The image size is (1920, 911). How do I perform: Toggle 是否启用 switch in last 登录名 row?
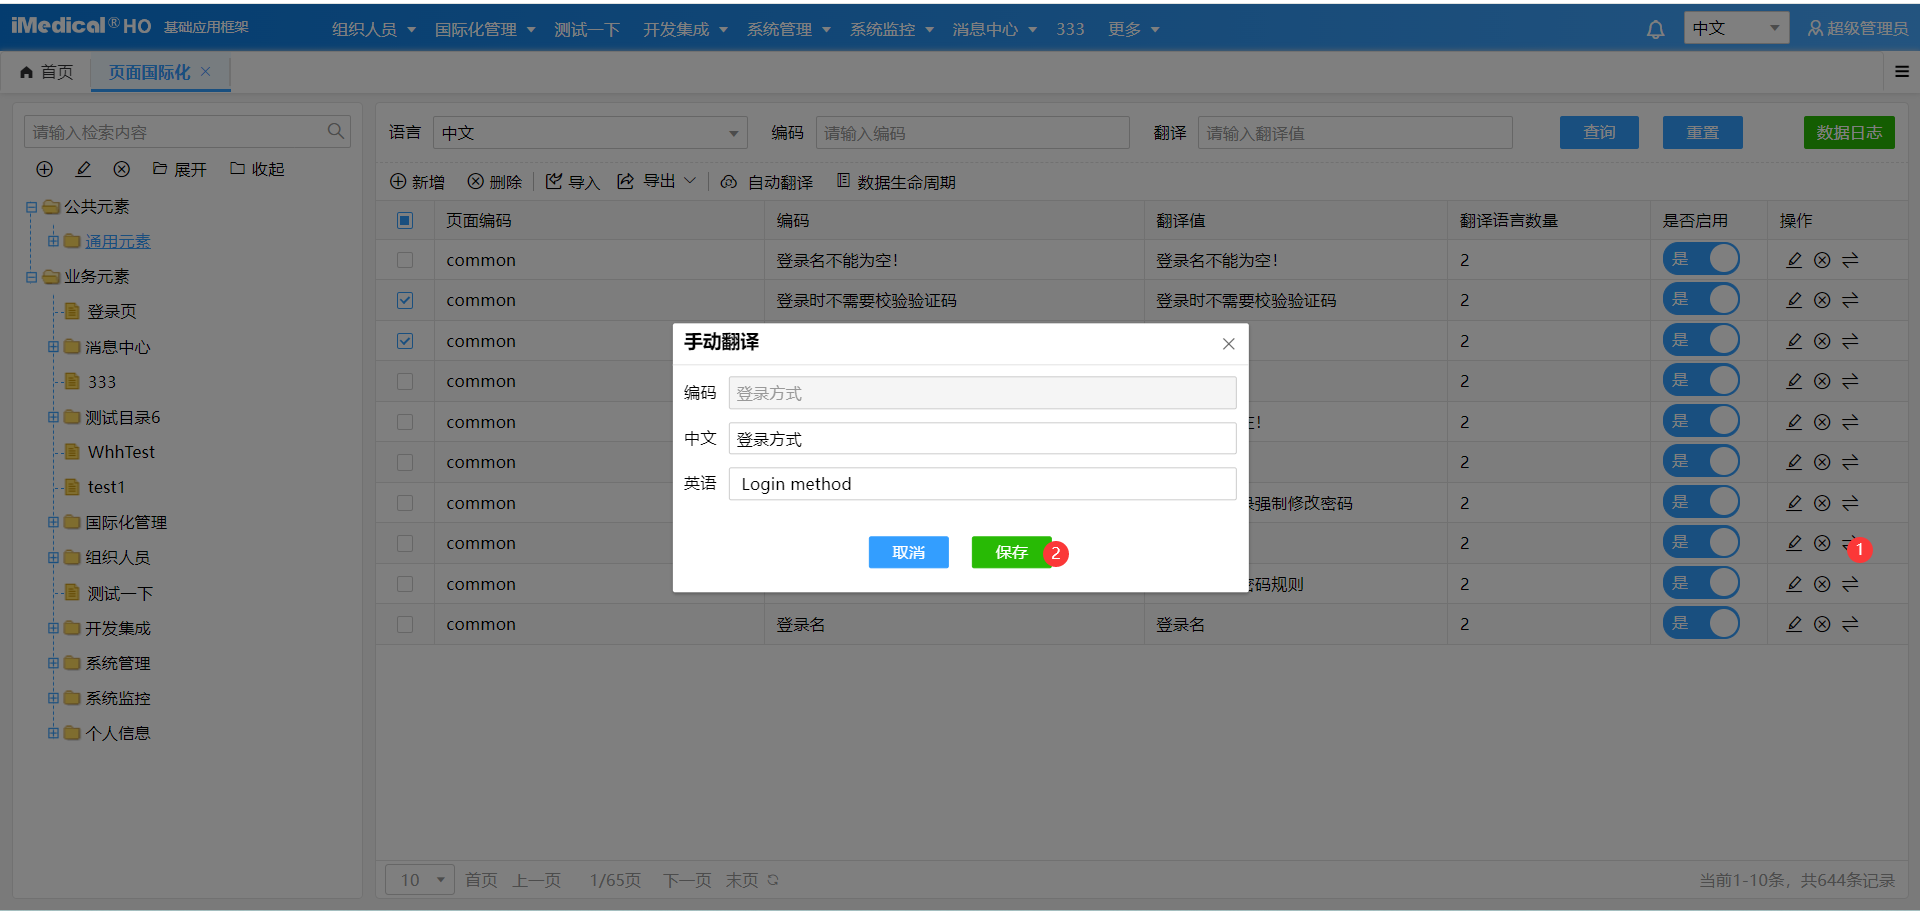(x=1701, y=623)
